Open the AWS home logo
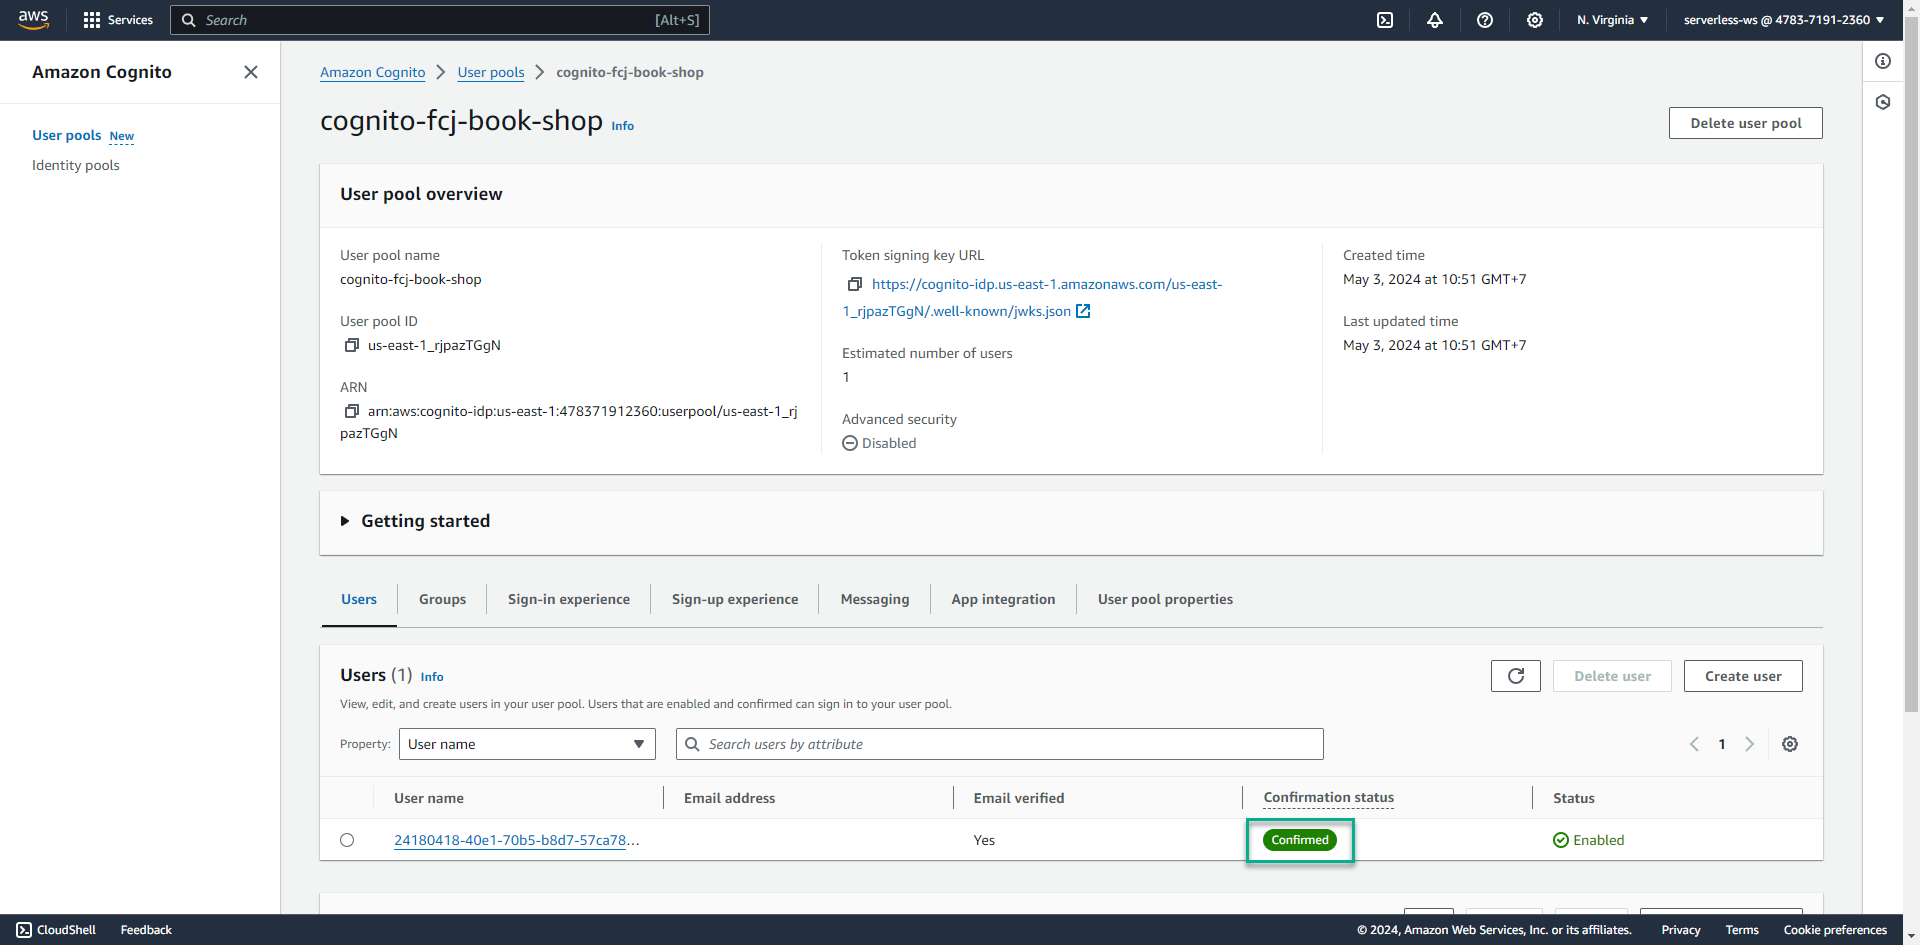 33,20
